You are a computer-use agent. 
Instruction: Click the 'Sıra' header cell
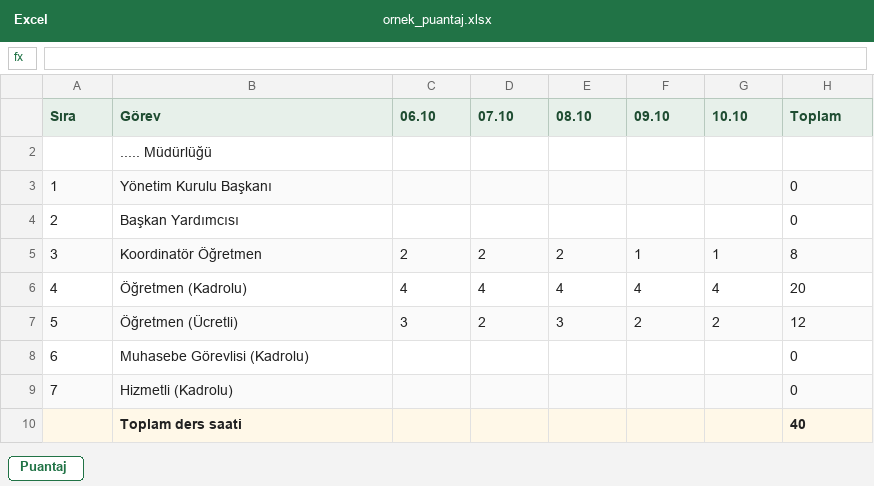(x=77, y=118)
